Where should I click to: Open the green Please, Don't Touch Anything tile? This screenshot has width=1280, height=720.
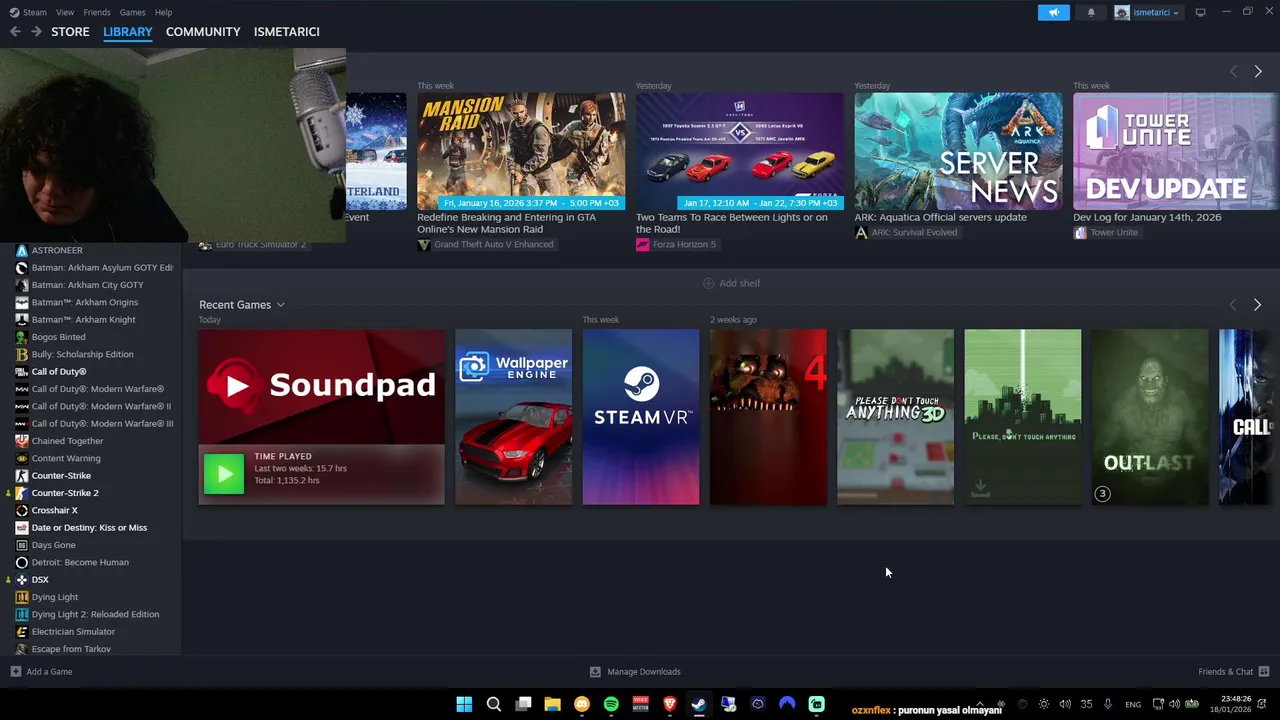(x=1022, y=417)
